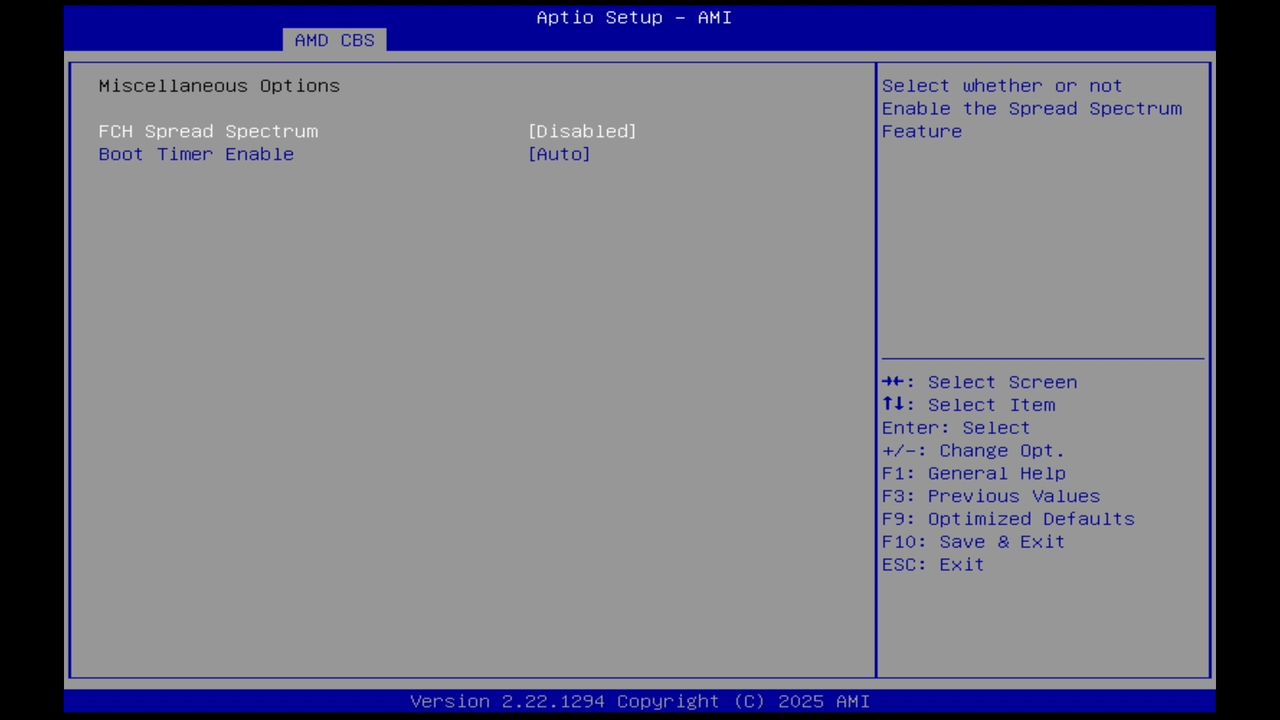Open the Disabled value for FCH Spread Spectrum
This screenshot has width=1280, height=720.
pos(582,131)
